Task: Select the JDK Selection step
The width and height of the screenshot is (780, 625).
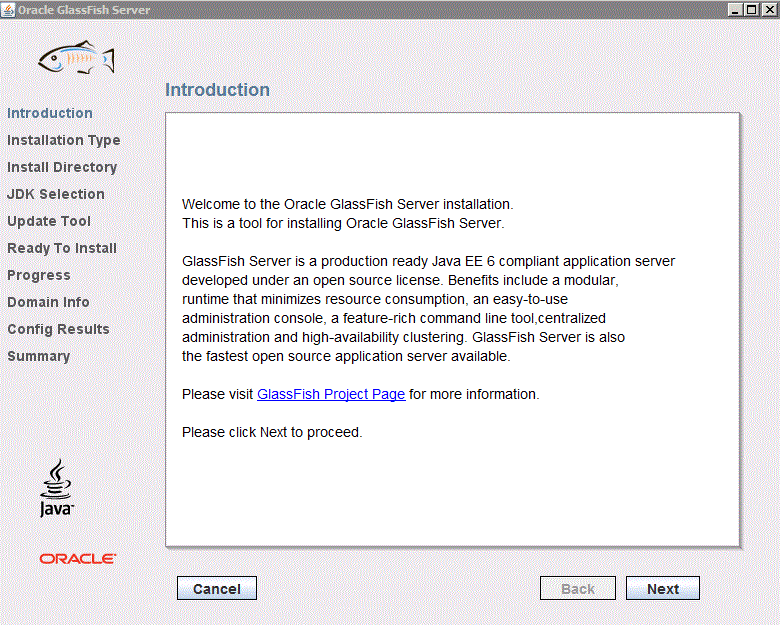Action: [x=56, y=194]
